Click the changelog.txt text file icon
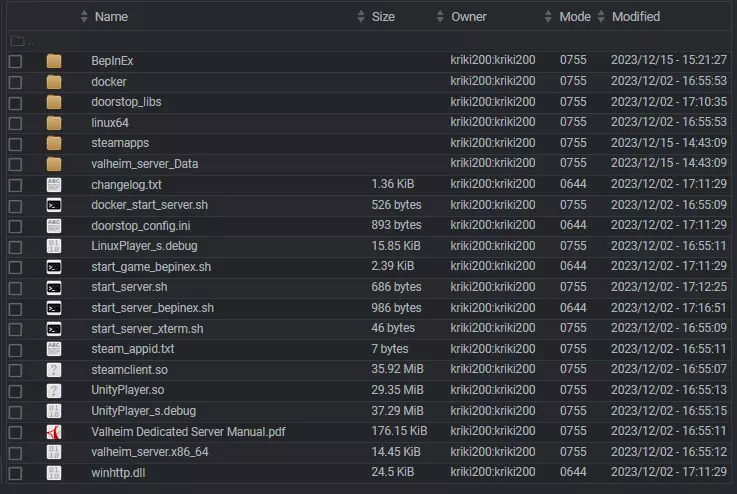Viewport: 737px width, 494px height. 54,185
